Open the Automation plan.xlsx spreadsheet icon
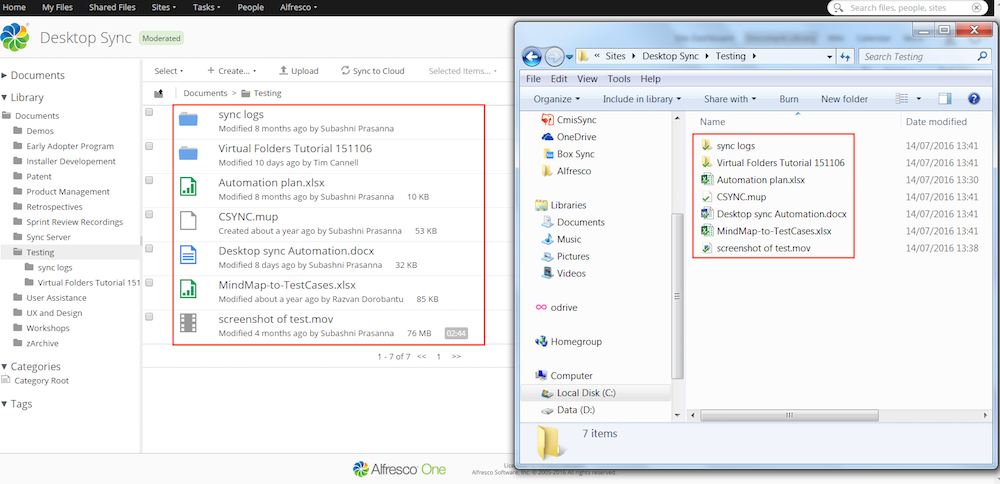 coord(188,187)
